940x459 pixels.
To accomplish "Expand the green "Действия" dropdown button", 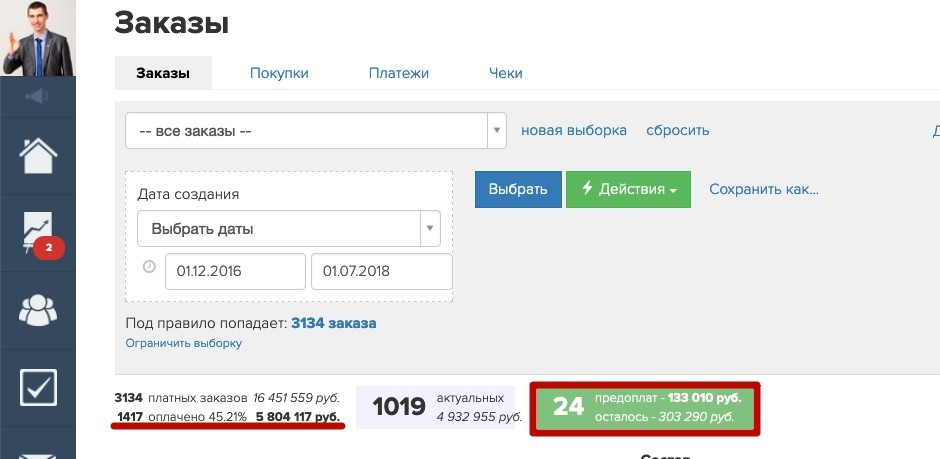I will click(628, 190).
